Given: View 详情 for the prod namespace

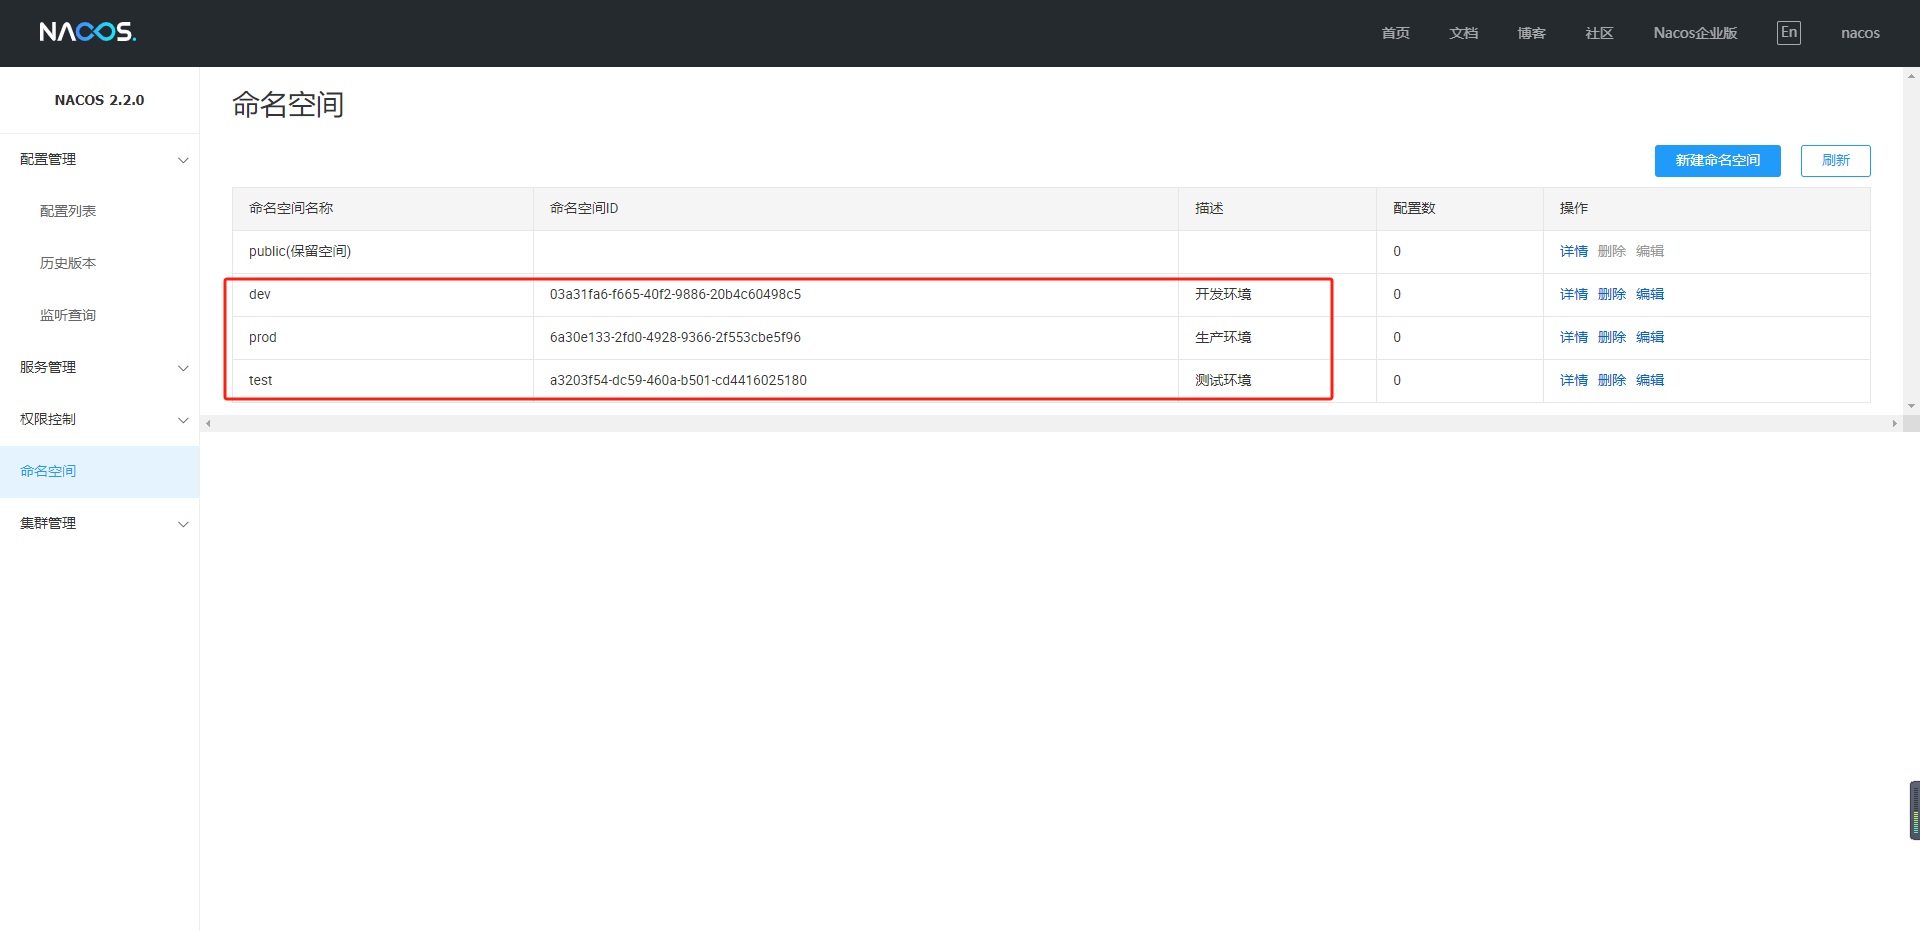Looking at the screenshot, I should [1574, 337].
